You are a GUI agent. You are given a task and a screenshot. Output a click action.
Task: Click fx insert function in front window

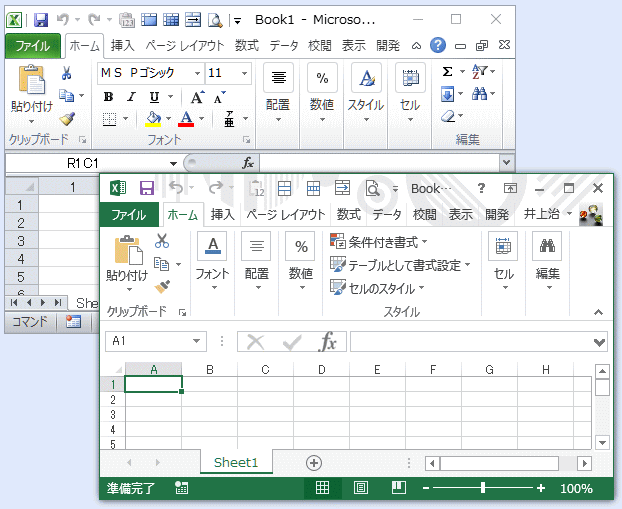(x=328, y=341)
